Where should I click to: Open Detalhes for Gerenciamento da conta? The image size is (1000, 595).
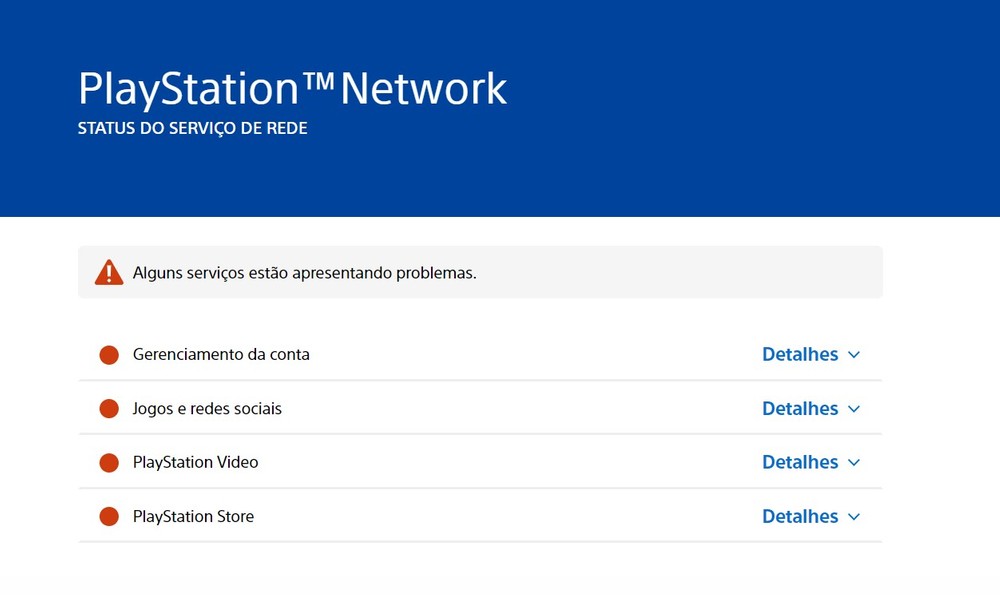799,354
